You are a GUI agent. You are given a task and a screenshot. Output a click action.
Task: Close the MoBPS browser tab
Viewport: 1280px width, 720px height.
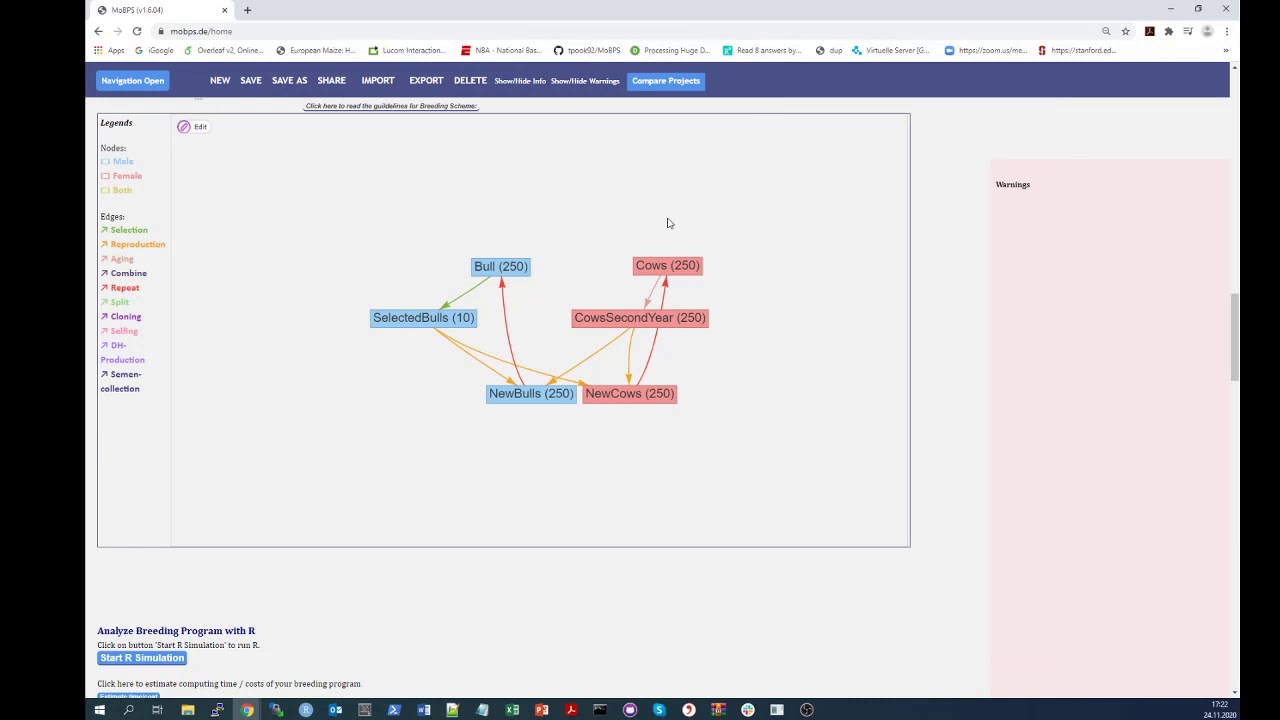pyautogui.click(x=224, y=10)
